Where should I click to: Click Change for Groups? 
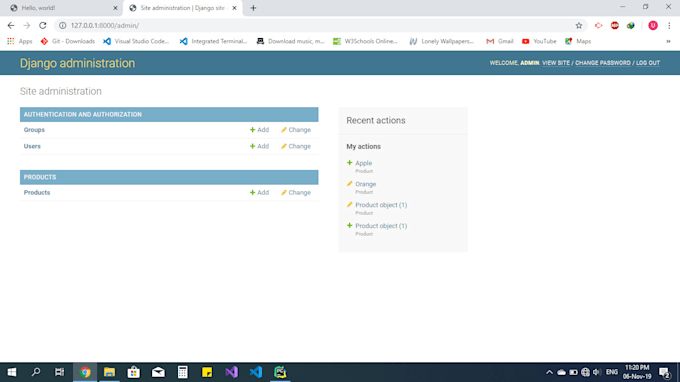[x=296, y=130]
